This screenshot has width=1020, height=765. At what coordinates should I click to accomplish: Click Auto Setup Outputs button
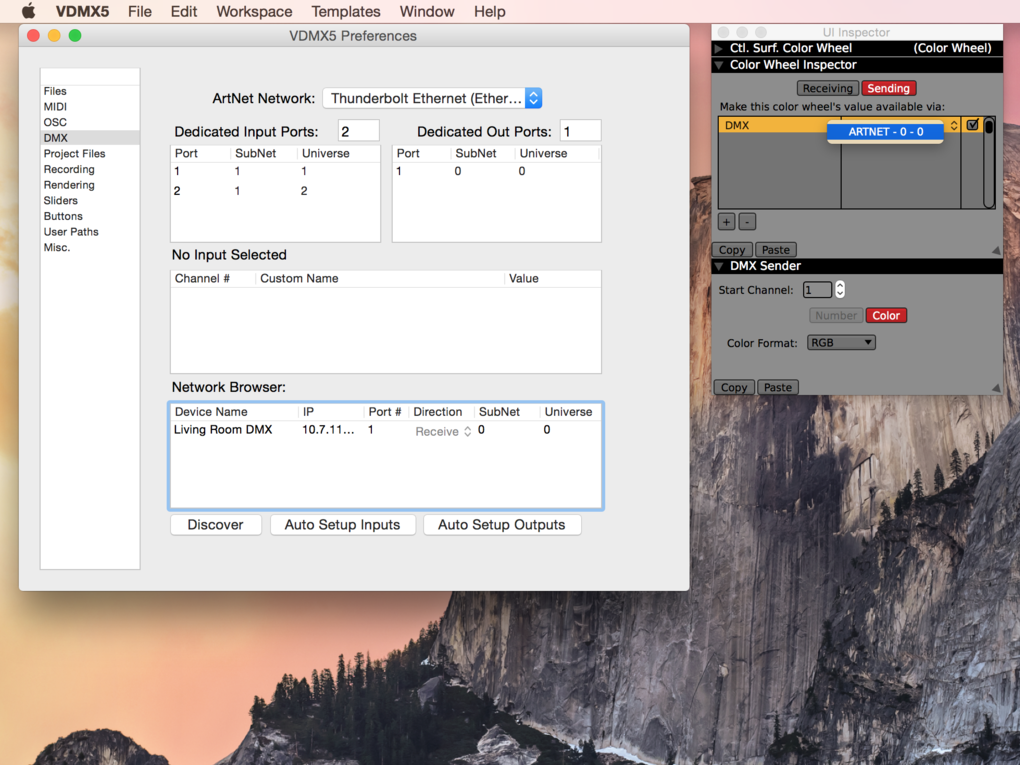(502, 525)
